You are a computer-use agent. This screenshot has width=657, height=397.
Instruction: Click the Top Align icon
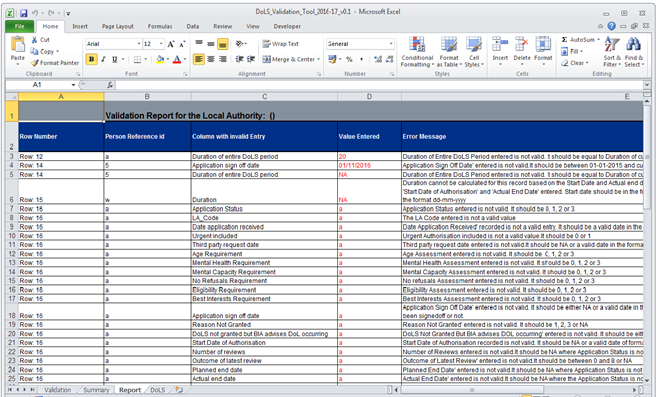pyautogui.click(x=199, y=44)
